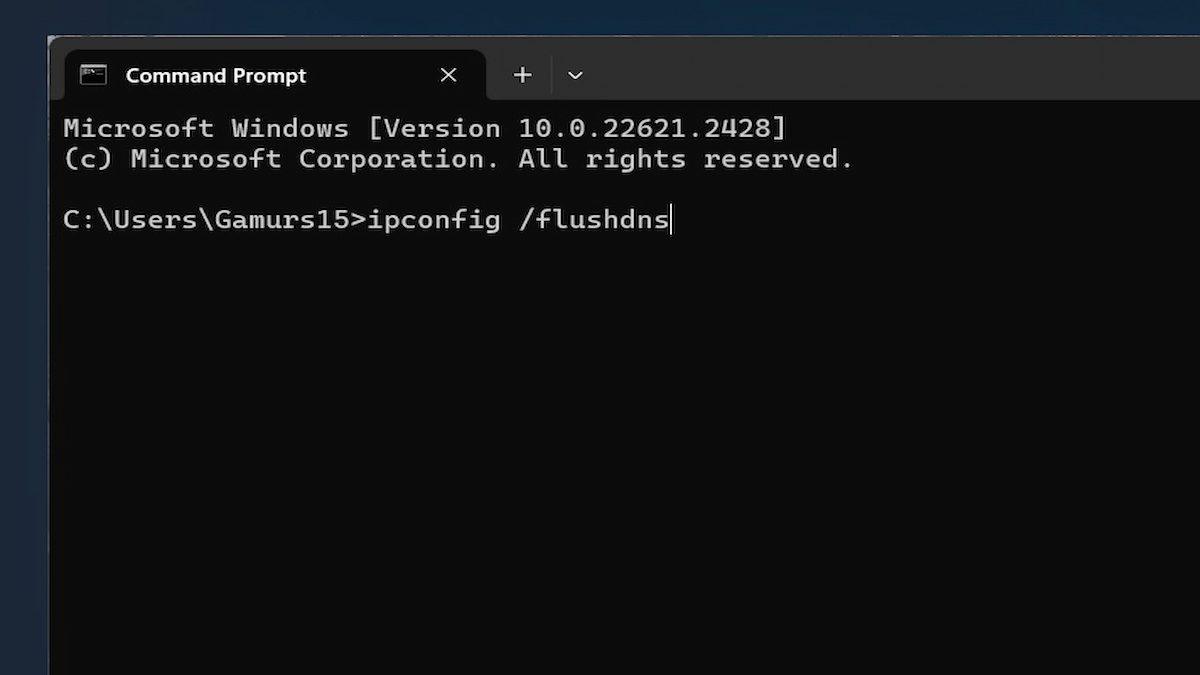The width and height of the screenshot is (1200, 675).
Task: Click the Command Prompt tab icon
Action: [93, 75]
